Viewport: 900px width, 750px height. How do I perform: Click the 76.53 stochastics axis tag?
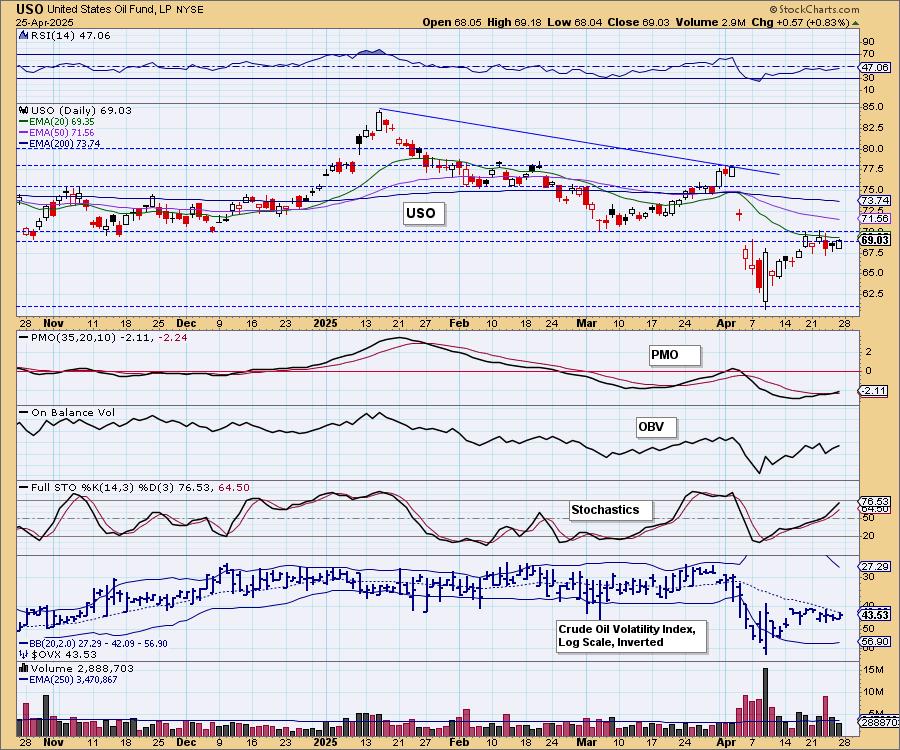click(874, 501)
